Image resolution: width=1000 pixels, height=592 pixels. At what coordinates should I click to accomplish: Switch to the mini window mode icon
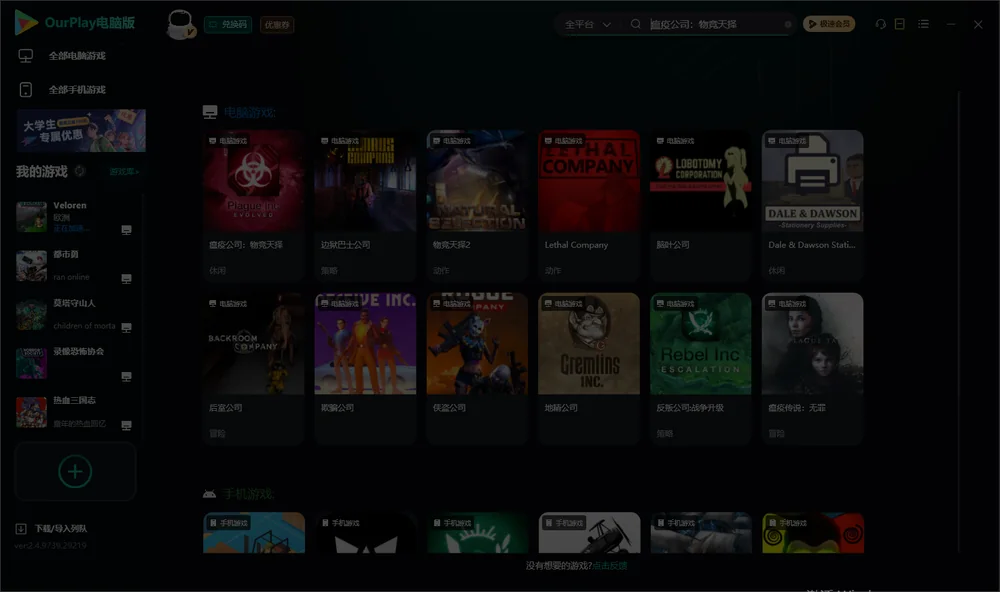pos(900,24)
